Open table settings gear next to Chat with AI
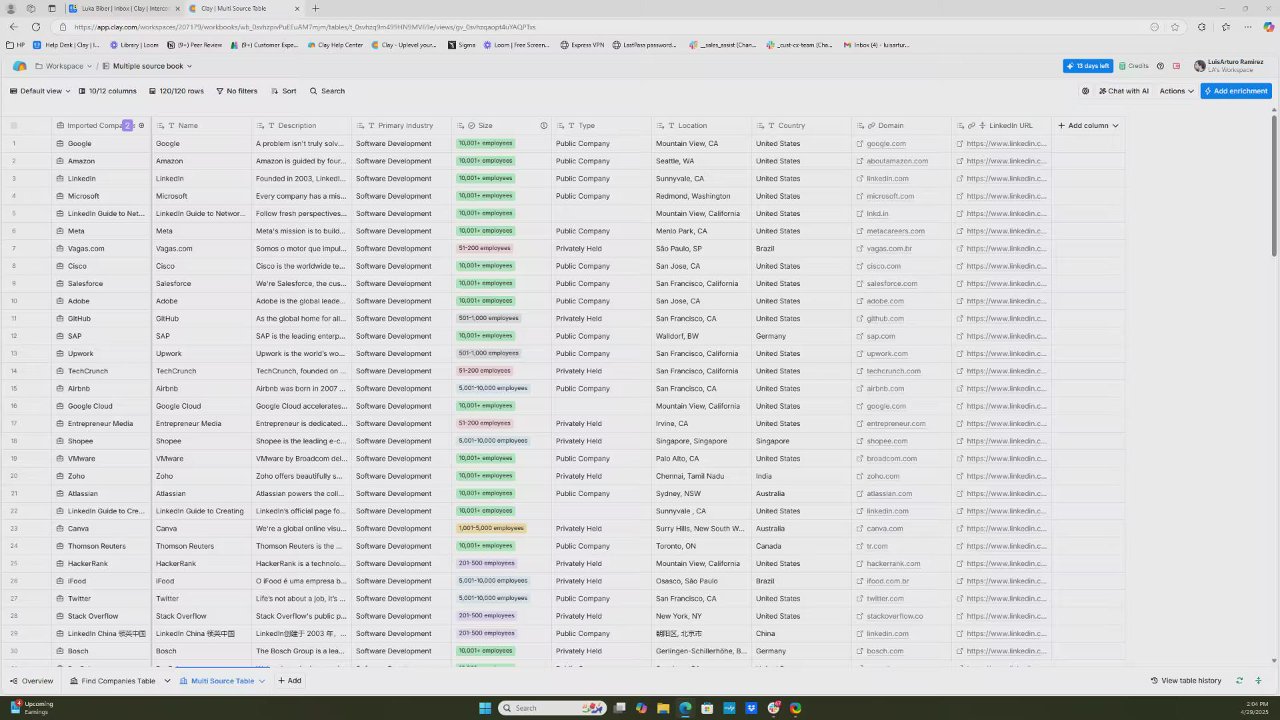Viewport: 1280px width, 720px height. (1085, 91)
